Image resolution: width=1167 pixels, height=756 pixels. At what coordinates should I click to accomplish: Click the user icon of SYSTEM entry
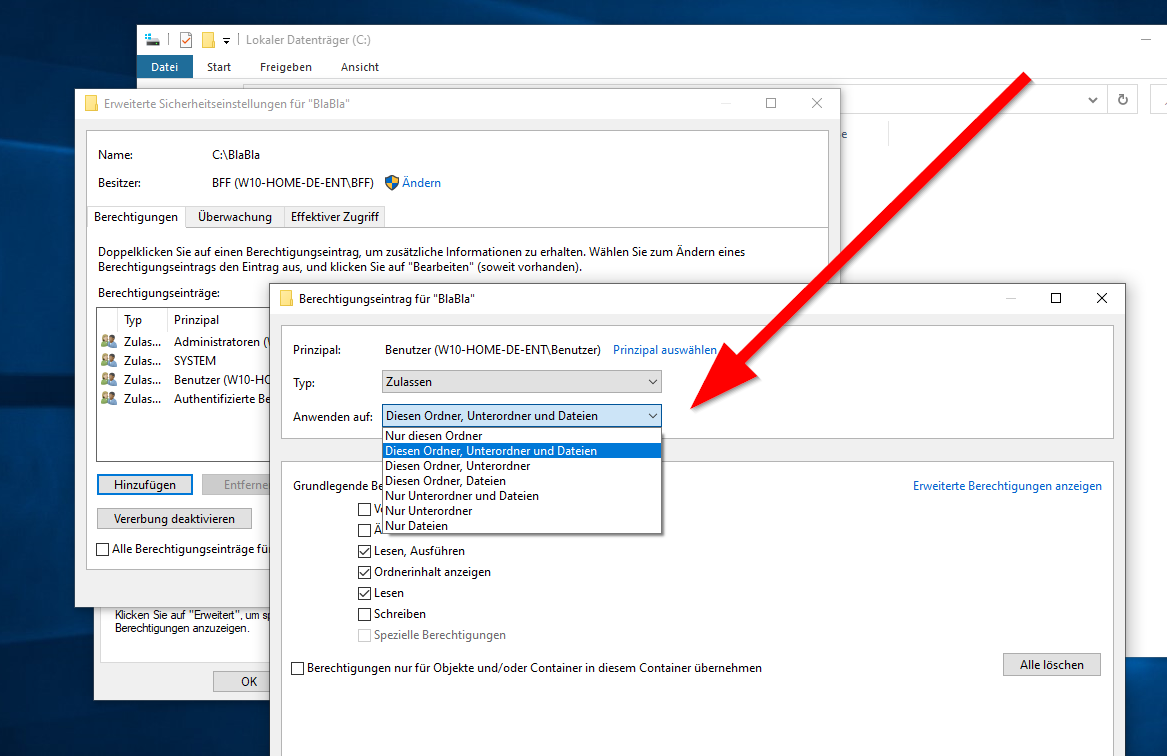[x=109, y=360]
